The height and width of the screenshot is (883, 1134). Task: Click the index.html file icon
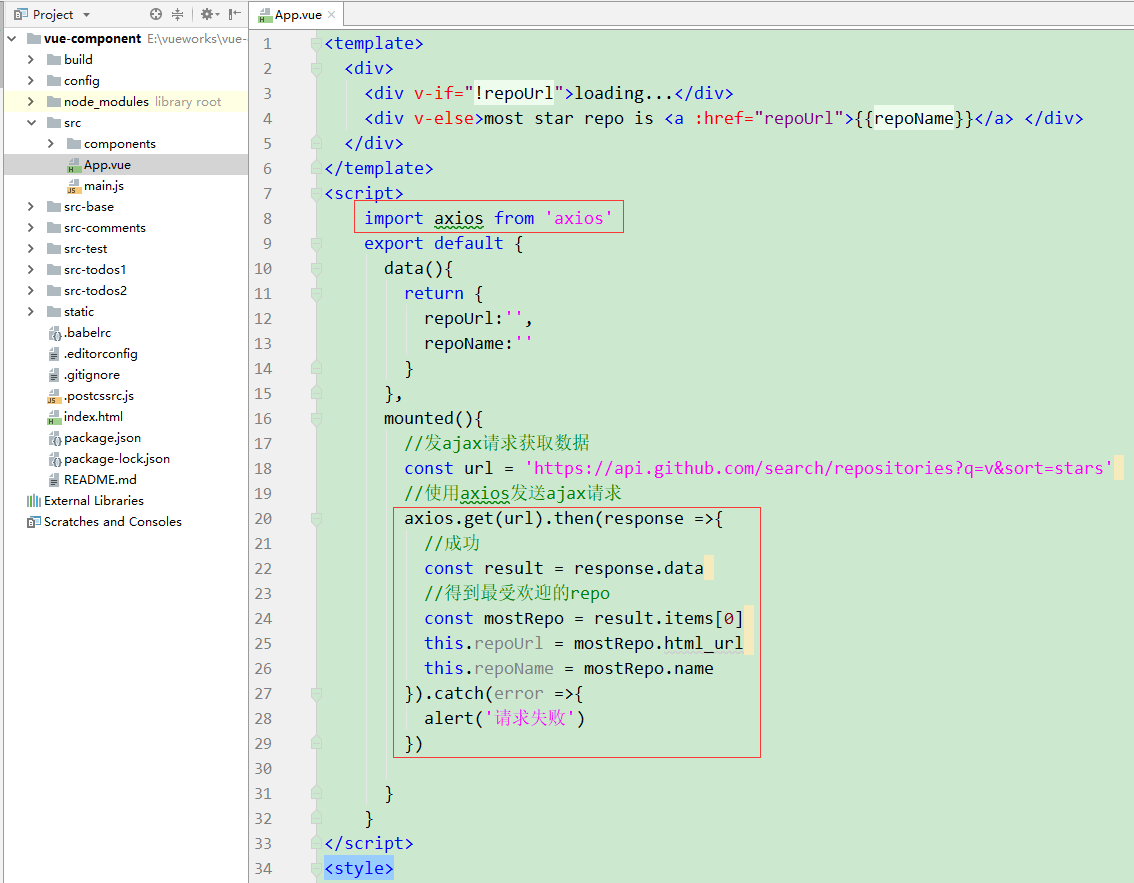click(52, 417)
